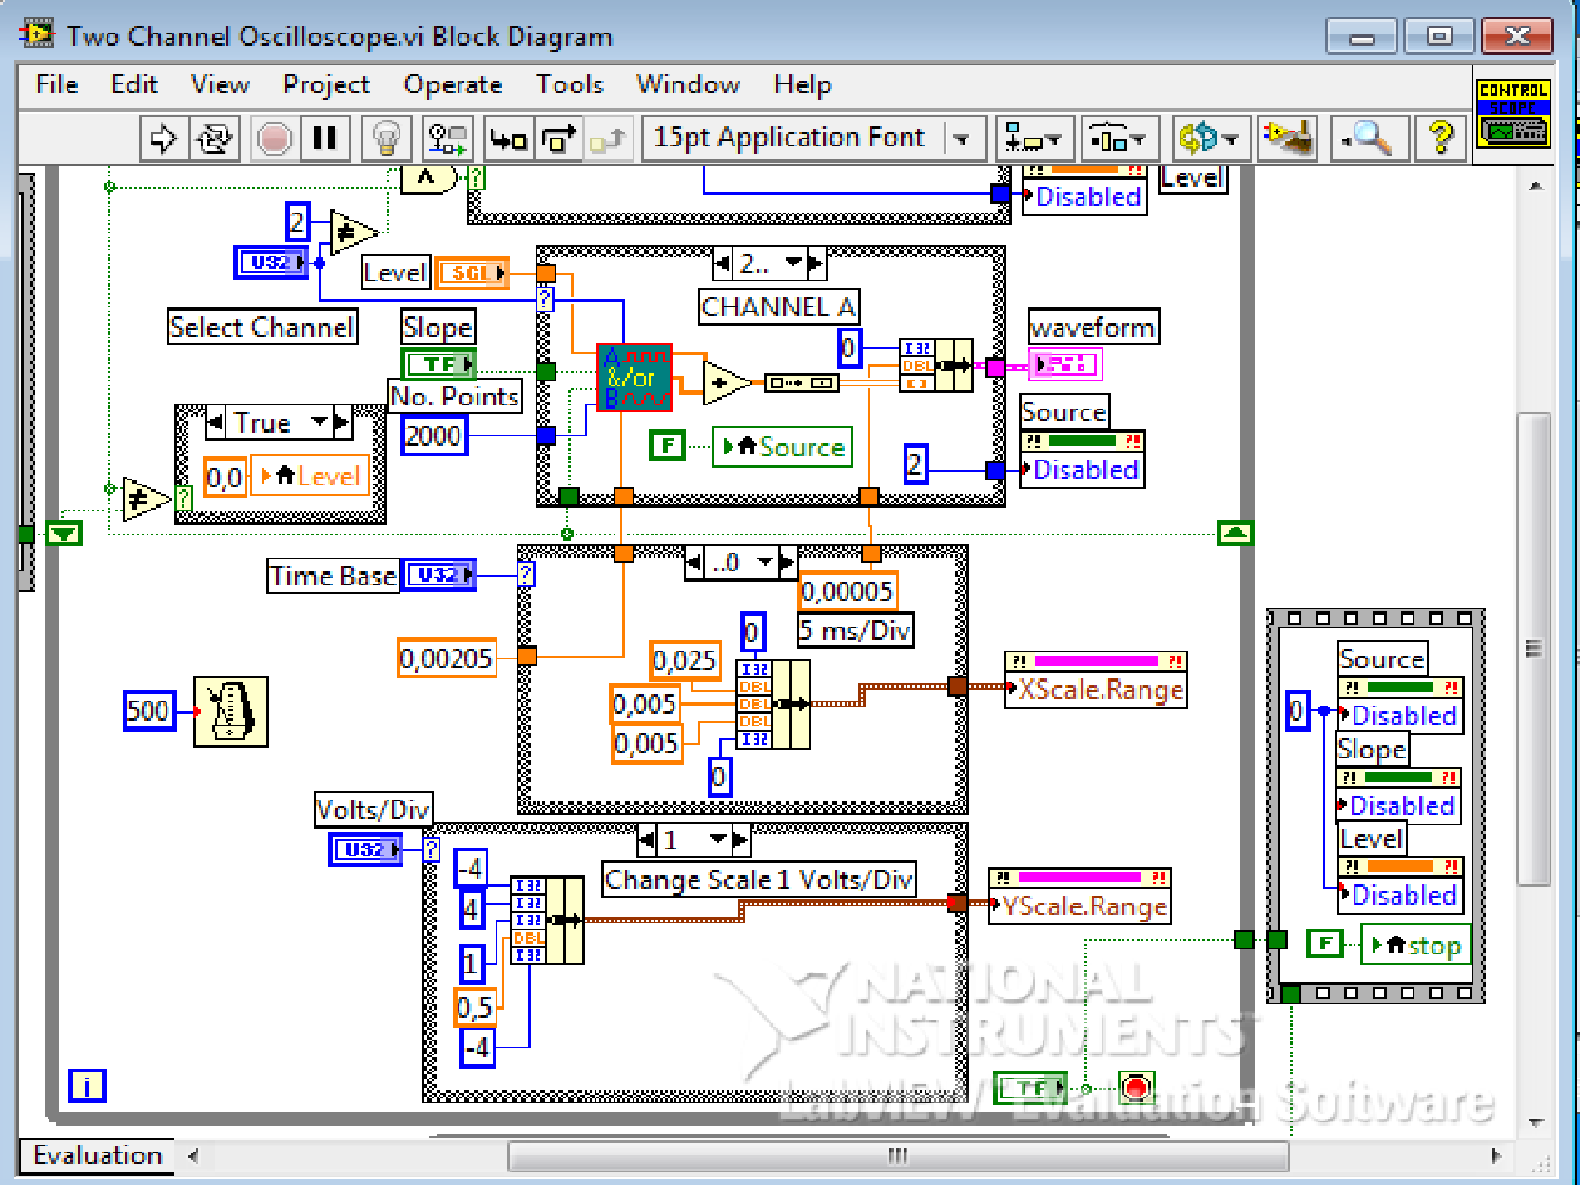Image resolution: width=1580 pixels, height=1185 pixels.
Task: Toggle Highlight Execution light bulb
Action: [386, 138]
